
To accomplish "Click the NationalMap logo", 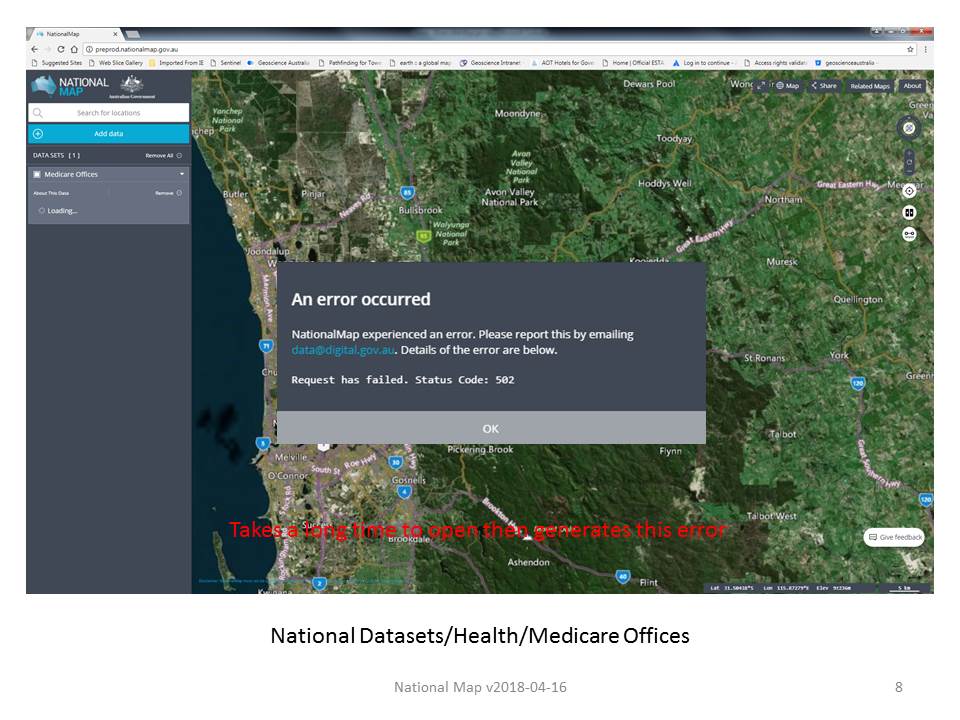I will (x=70, y=86).
